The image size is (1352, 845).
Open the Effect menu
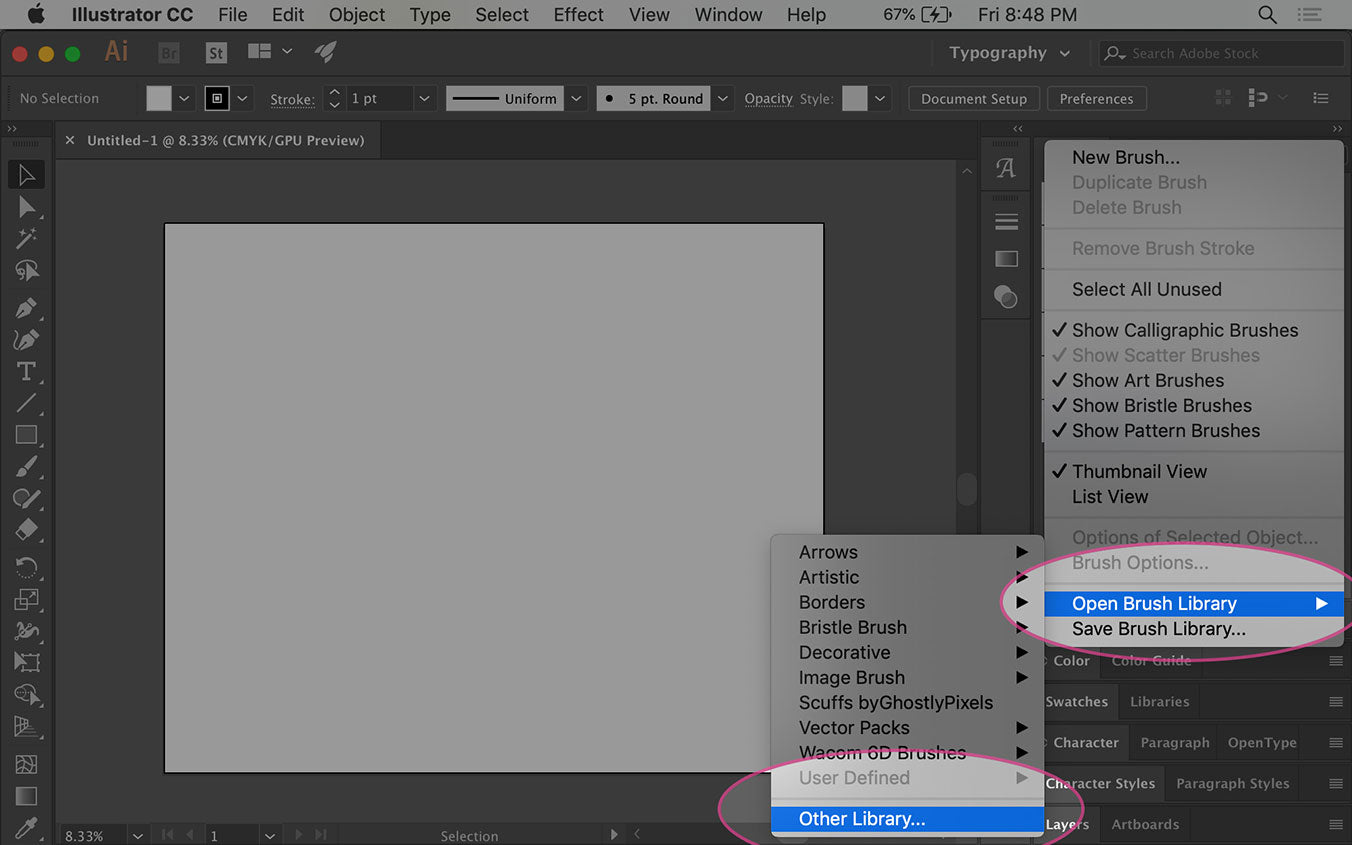(578, 14)
